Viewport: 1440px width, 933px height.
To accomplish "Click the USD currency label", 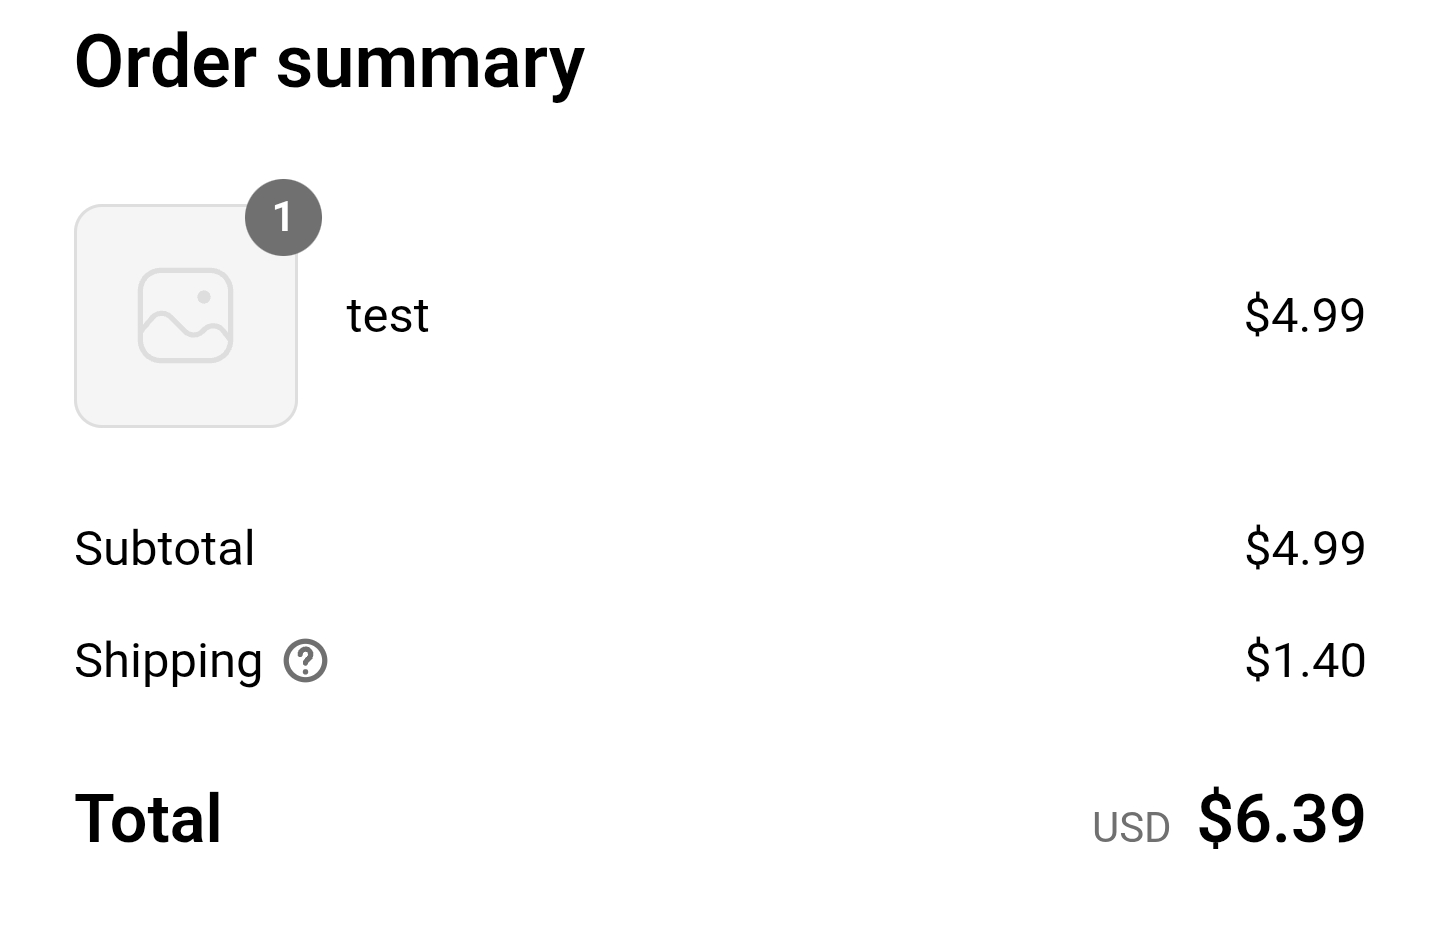I will [1131, 827].
